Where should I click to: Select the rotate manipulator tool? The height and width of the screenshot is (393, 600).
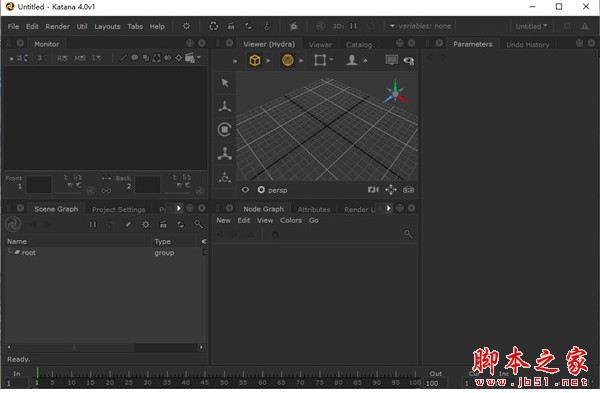pyautogui.click(x=225, y=129)
